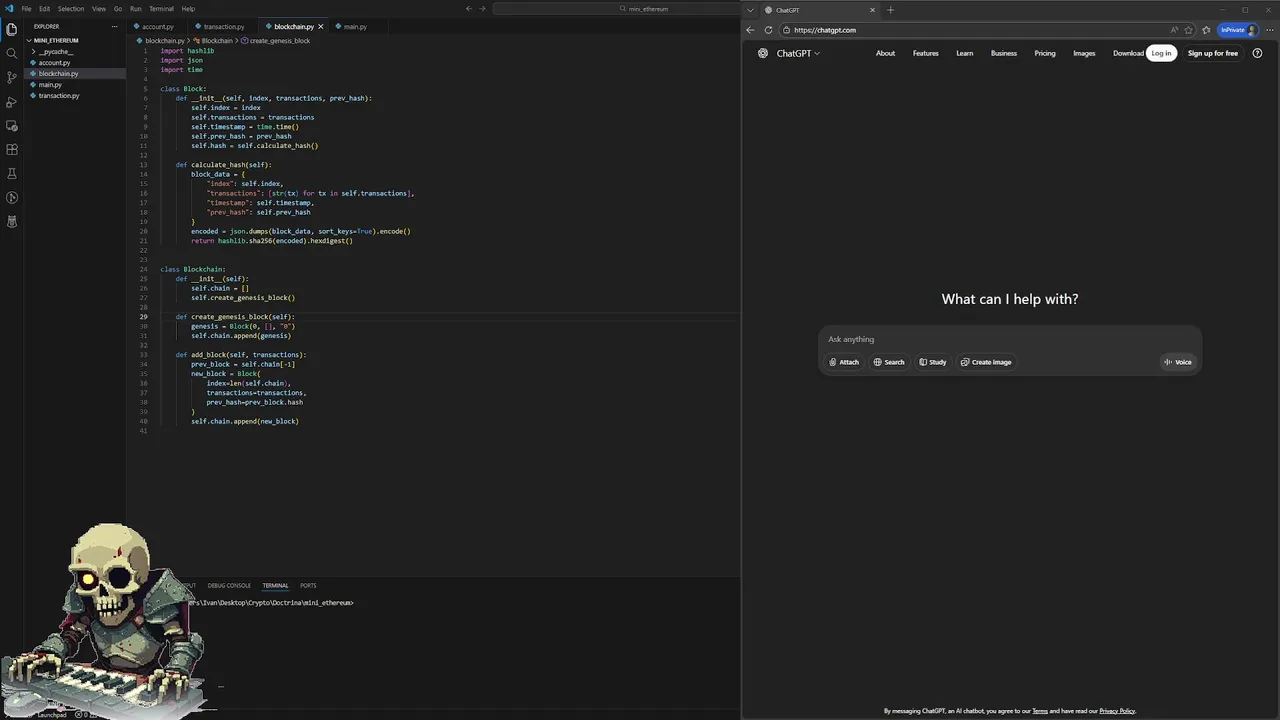Click the Ask anything prompt field
The height and width of the screenshot is (720, 1280).
(x=1010, y=339)
